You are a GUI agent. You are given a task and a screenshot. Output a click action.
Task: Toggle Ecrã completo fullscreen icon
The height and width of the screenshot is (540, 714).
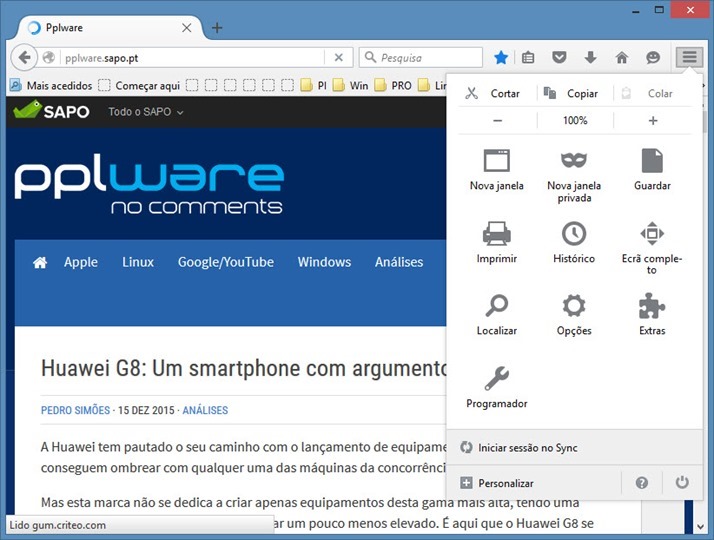(x=652, y=233)
